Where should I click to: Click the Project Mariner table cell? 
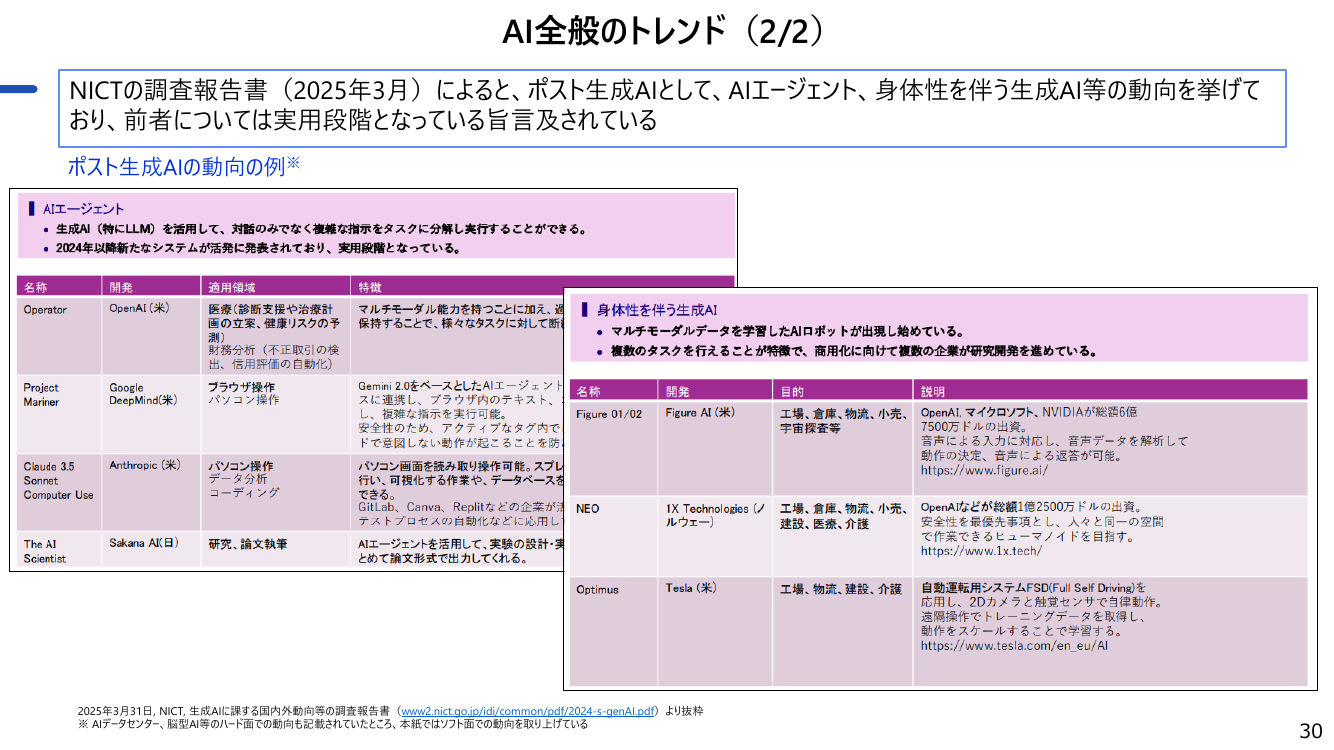(61, 414)
